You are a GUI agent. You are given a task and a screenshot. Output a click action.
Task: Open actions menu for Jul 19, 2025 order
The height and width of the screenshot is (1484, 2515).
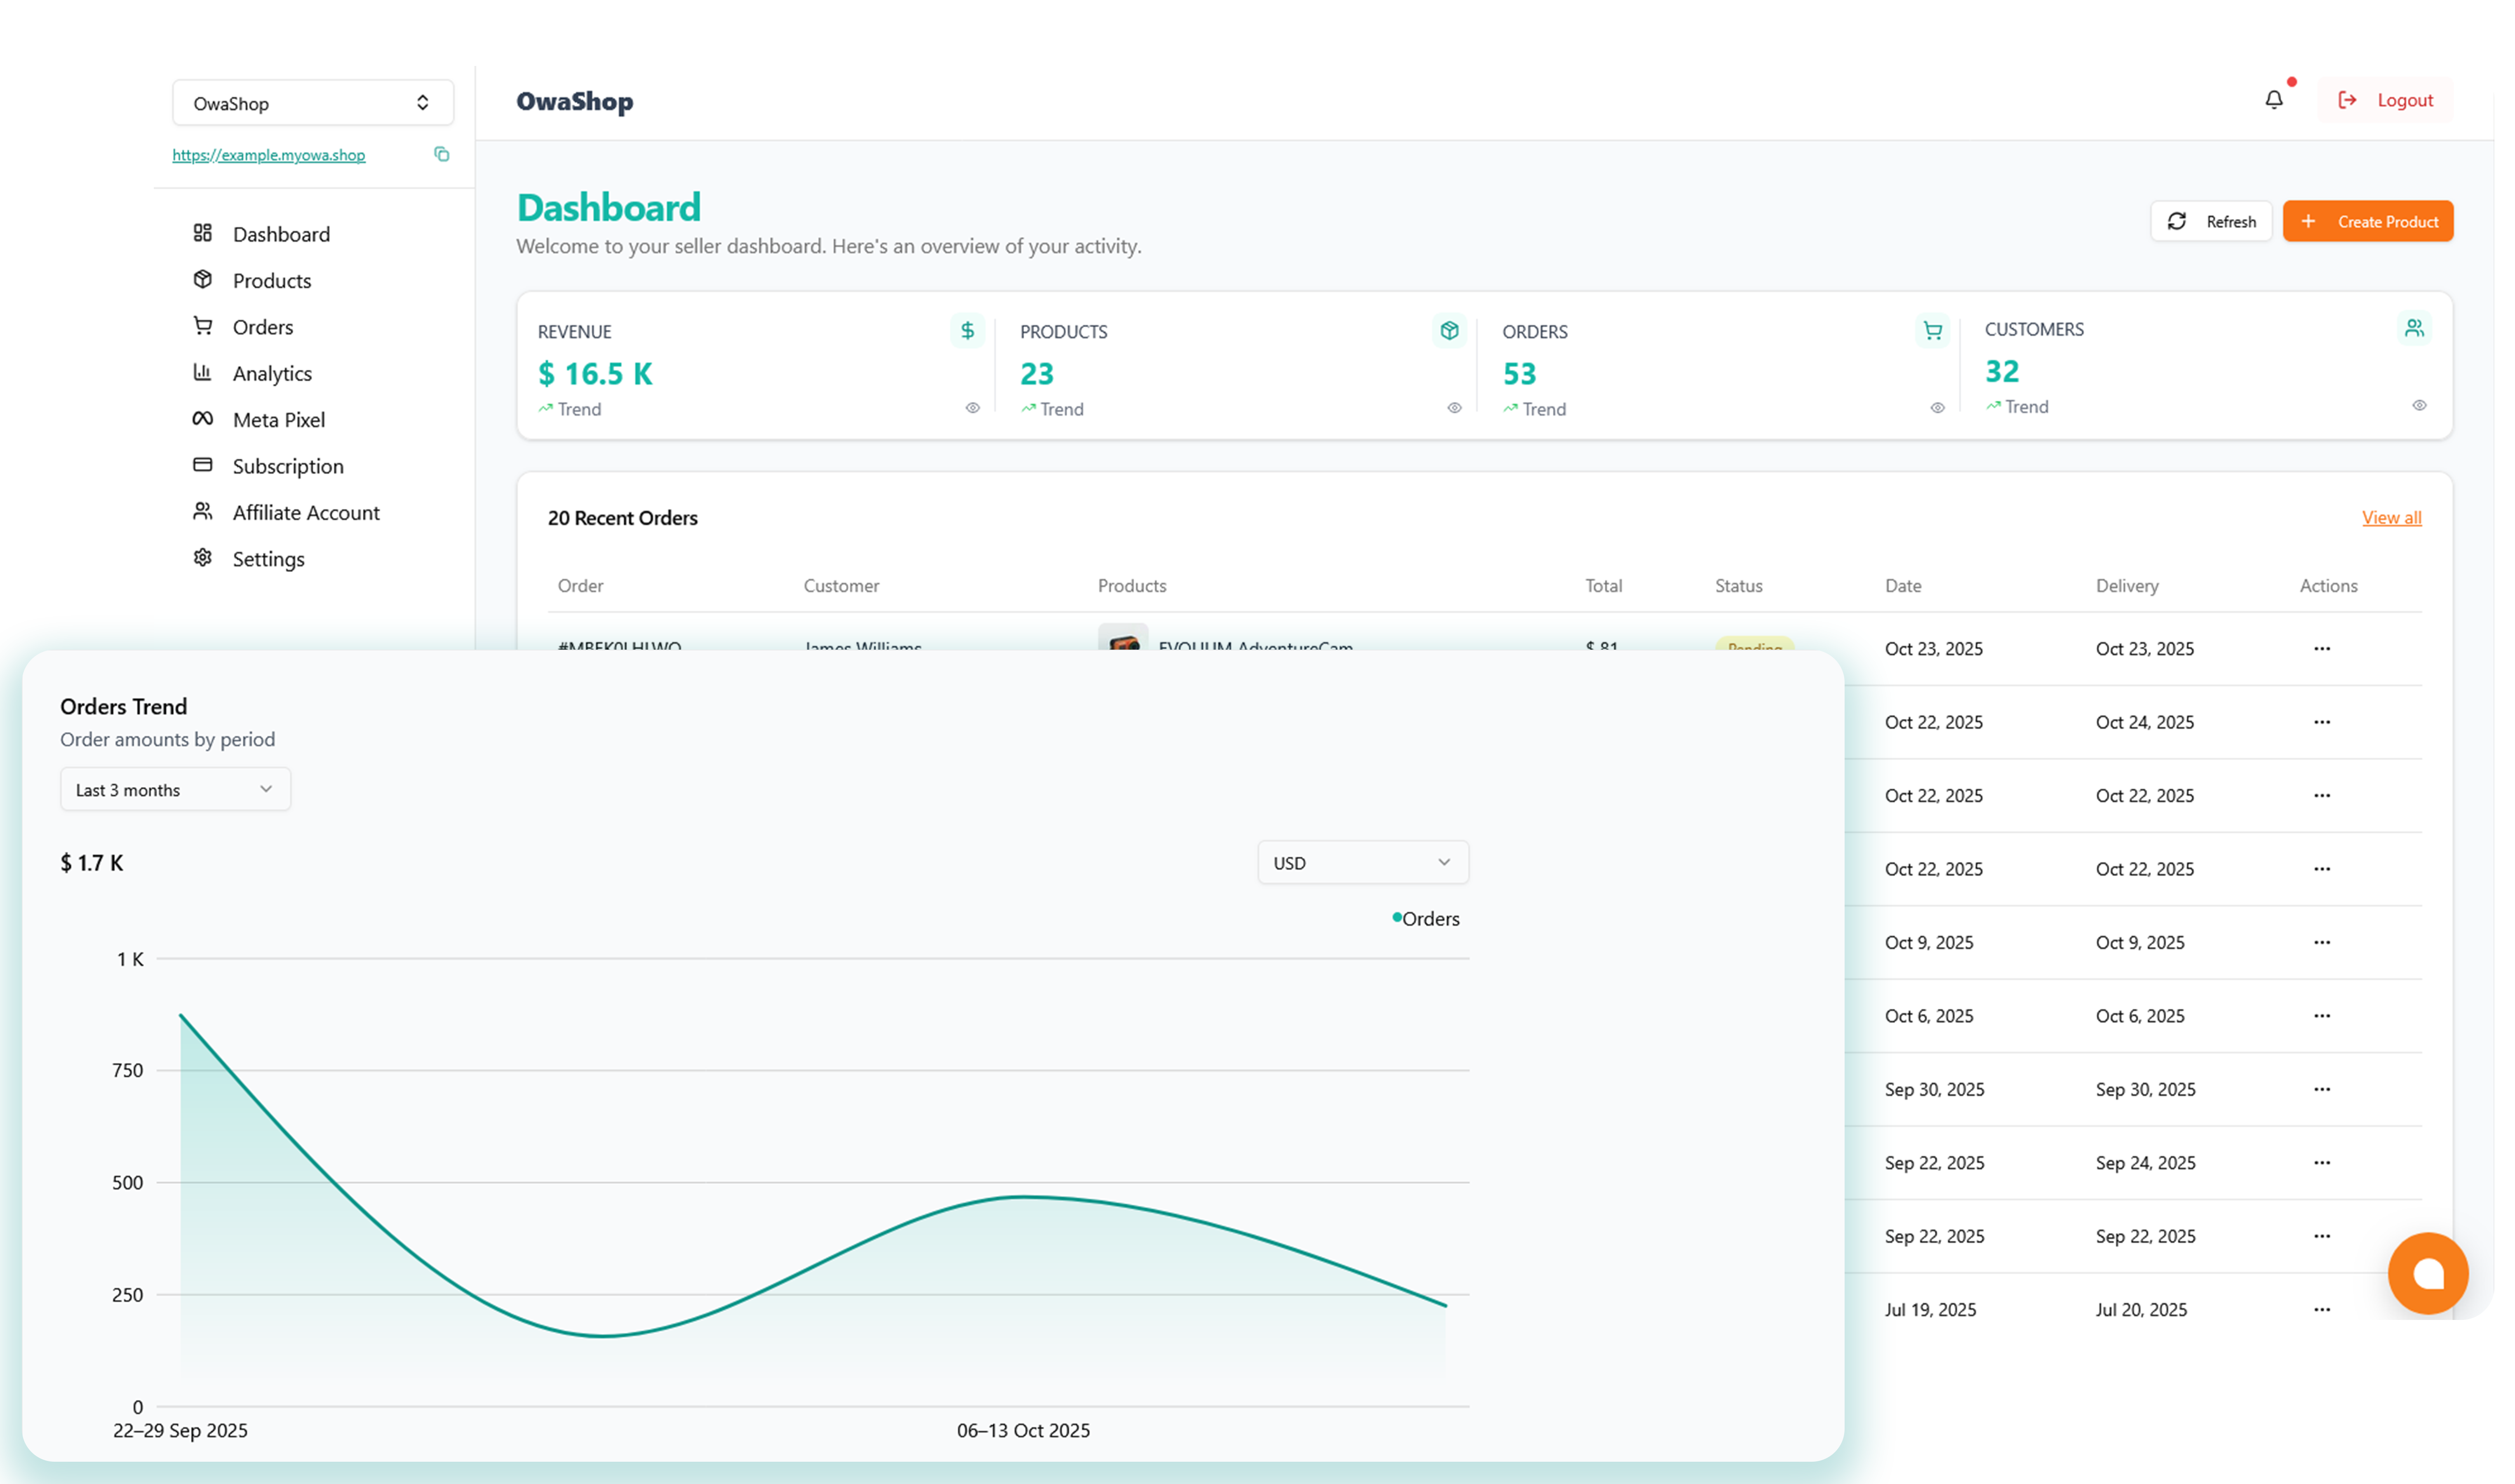pos(2322,1310)
